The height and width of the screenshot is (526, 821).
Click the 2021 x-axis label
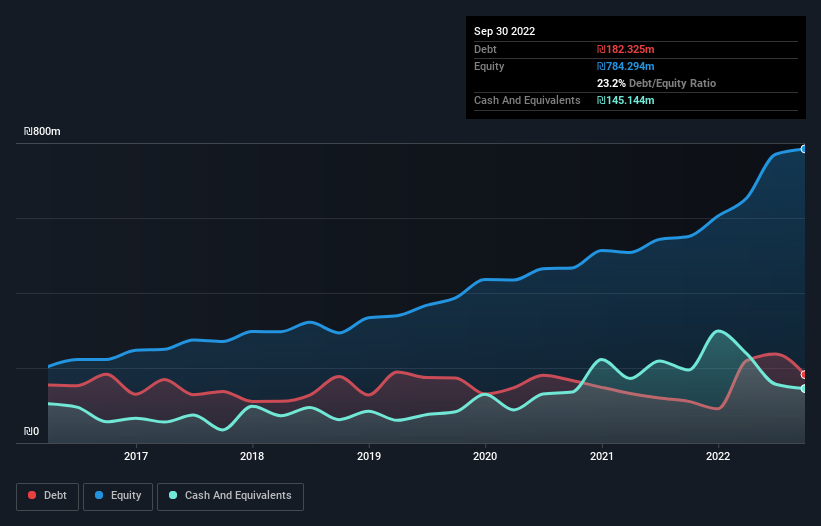602,456
